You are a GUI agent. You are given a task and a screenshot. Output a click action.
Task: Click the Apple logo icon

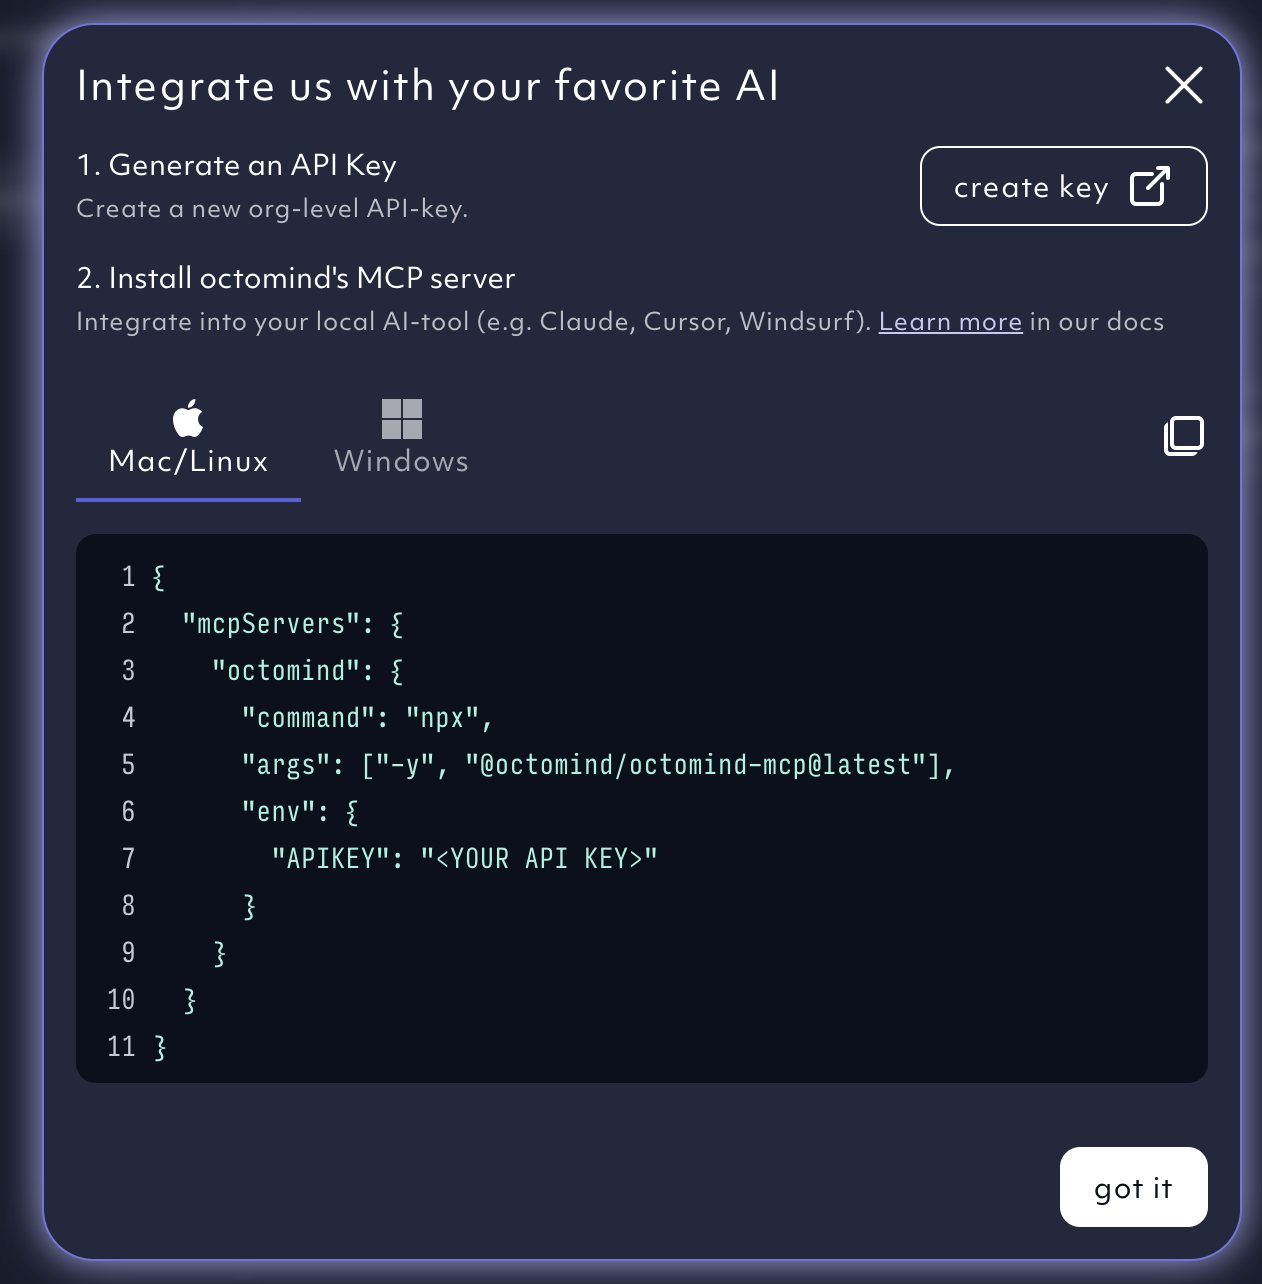coord(188,418)
